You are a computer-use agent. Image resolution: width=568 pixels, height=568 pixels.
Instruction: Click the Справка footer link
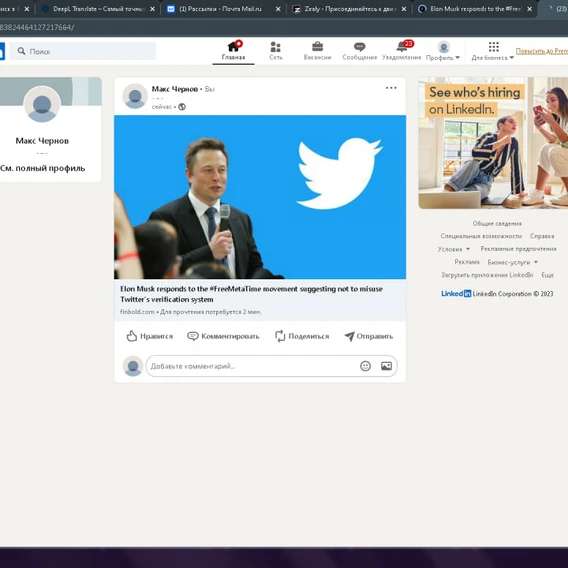point(542,236)
